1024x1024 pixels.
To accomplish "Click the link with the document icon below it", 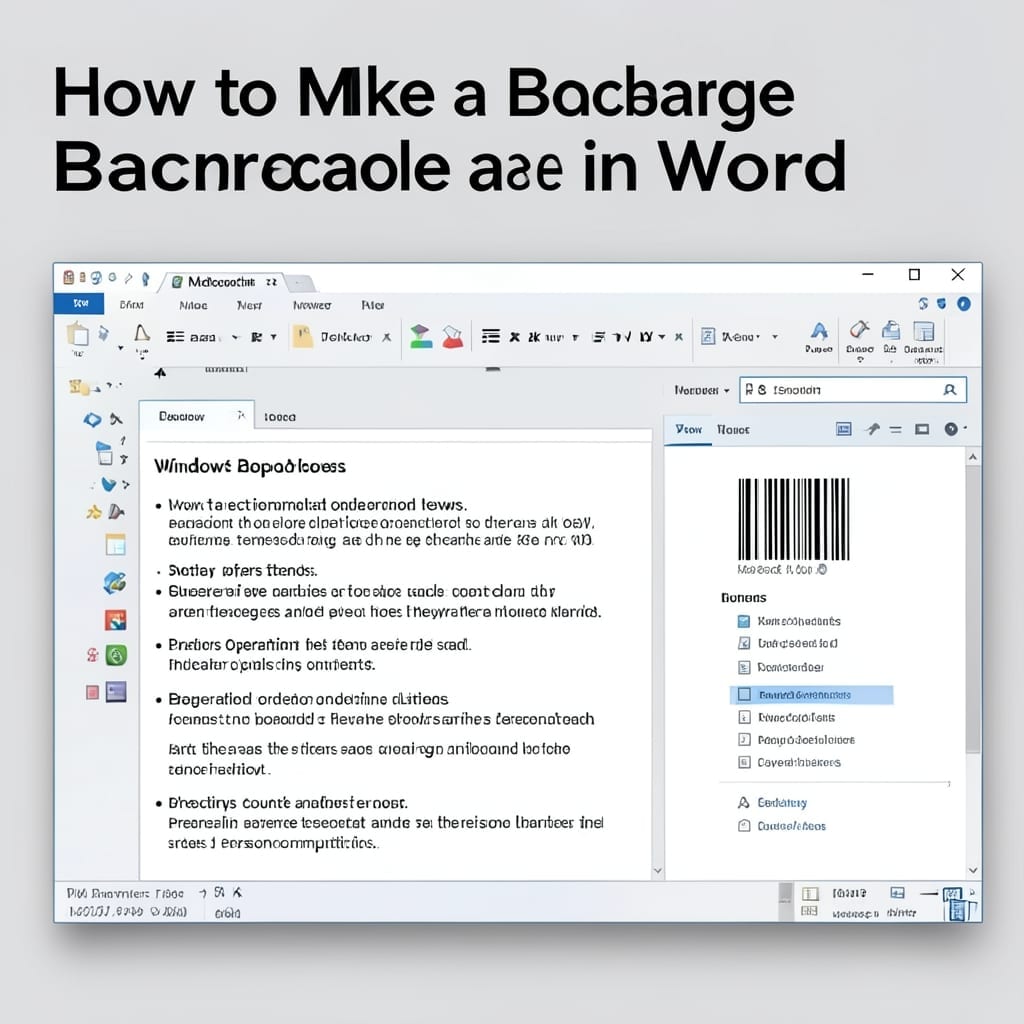I will pyautogui.click(x=782, y=826).
